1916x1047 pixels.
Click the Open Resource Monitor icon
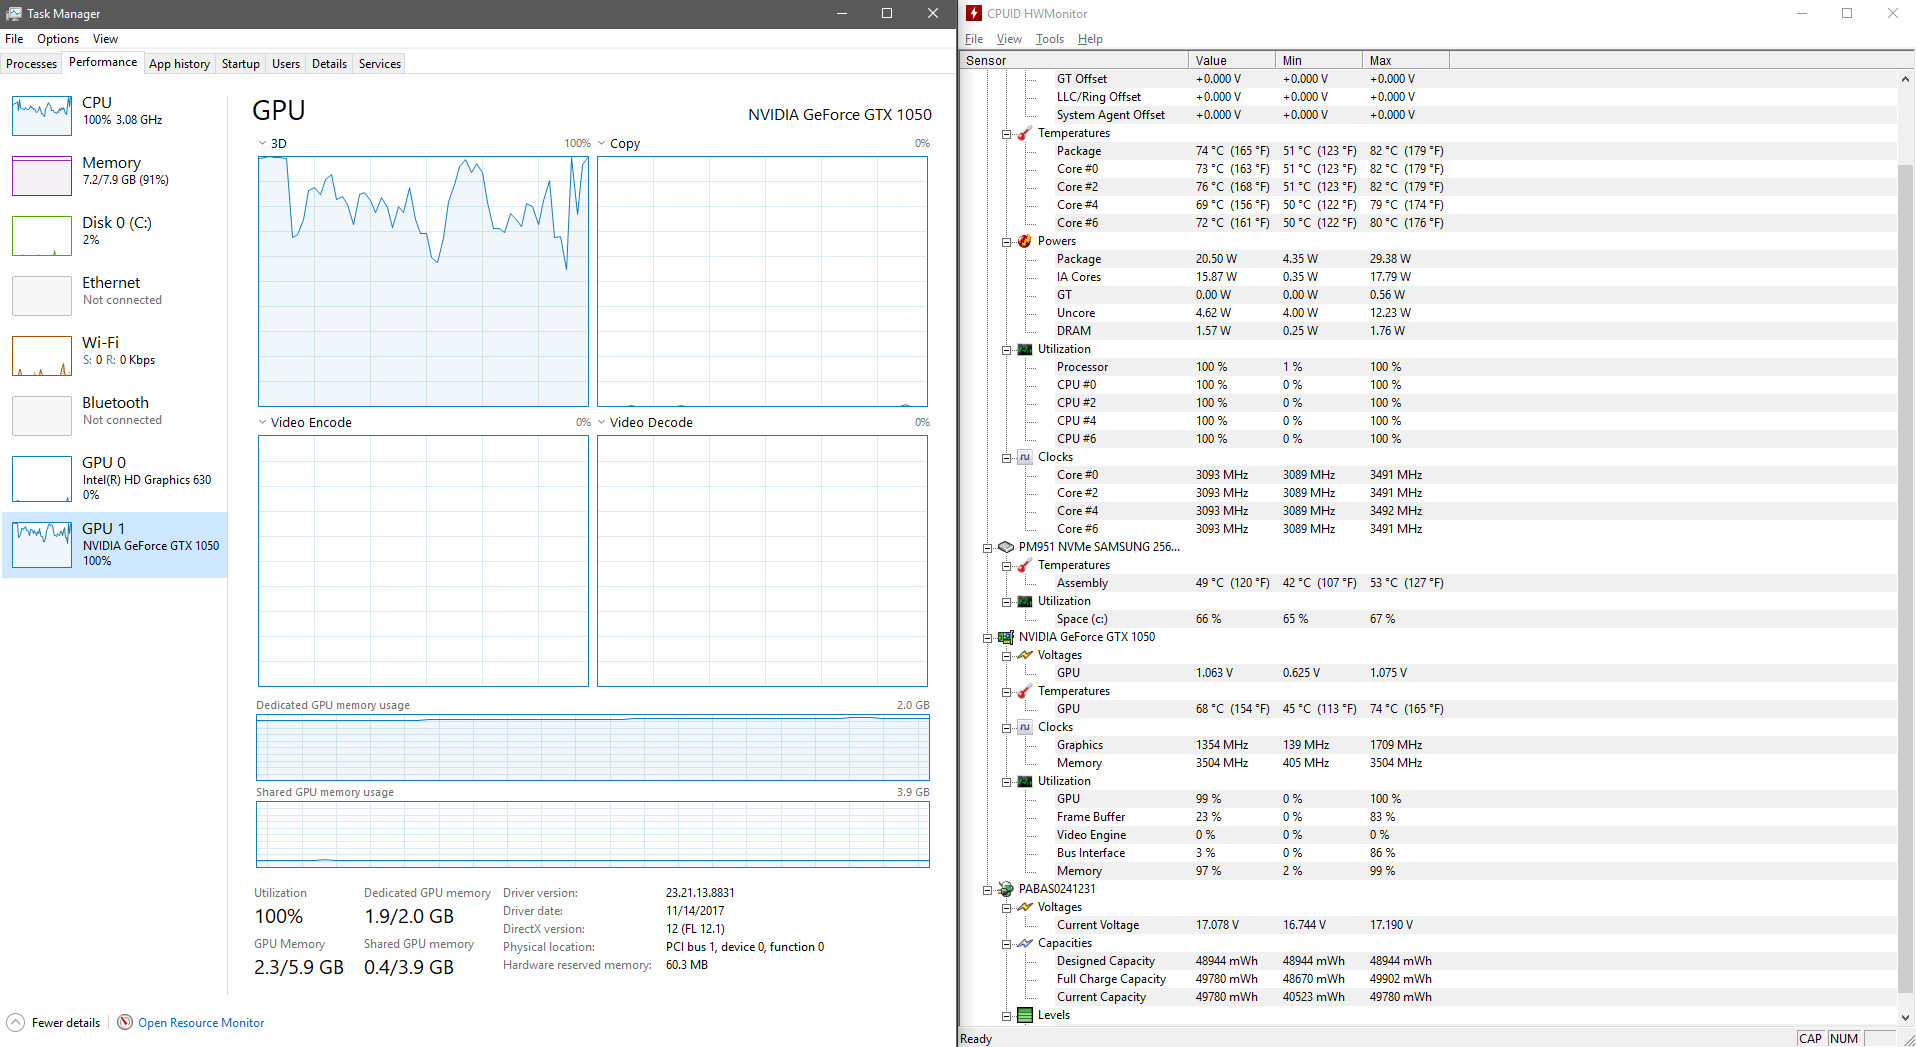click(x=125, y=1022)
